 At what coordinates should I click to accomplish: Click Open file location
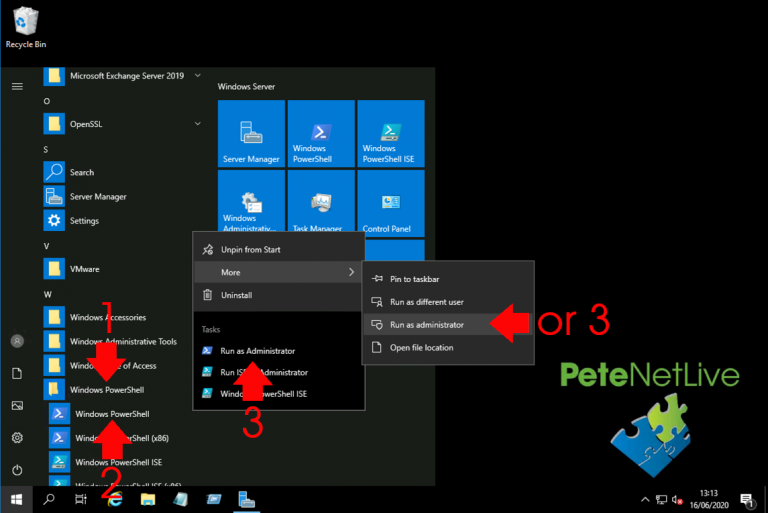[x=421, y=348]
